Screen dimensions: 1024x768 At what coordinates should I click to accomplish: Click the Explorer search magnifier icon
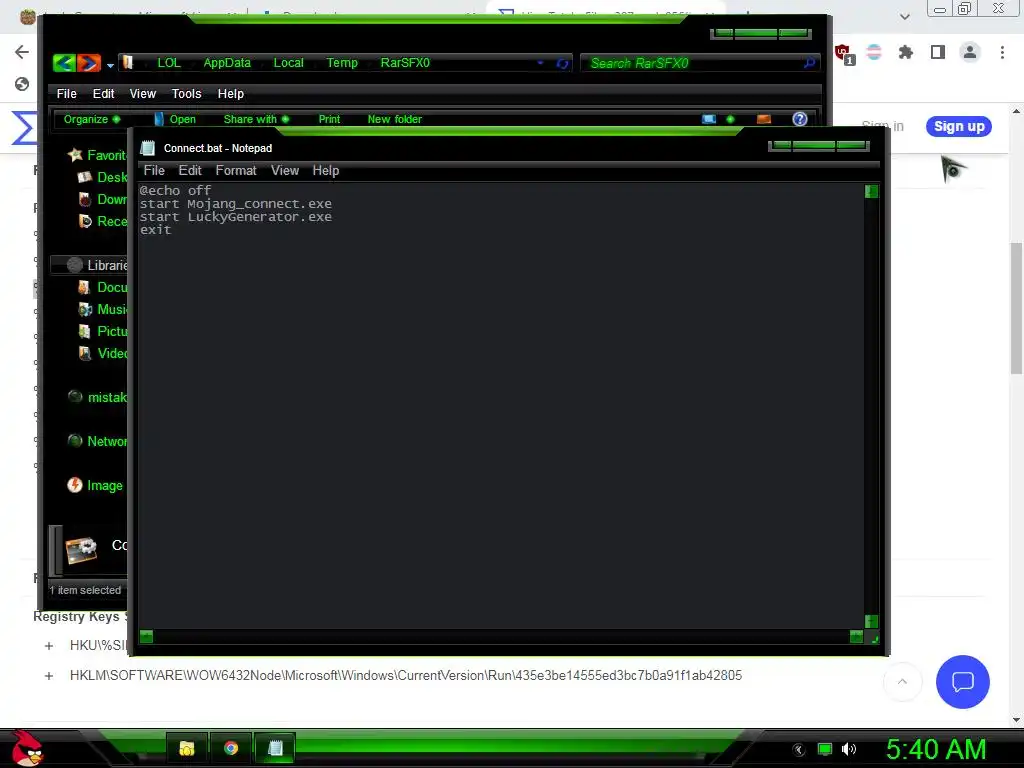[x=809, y=63]
